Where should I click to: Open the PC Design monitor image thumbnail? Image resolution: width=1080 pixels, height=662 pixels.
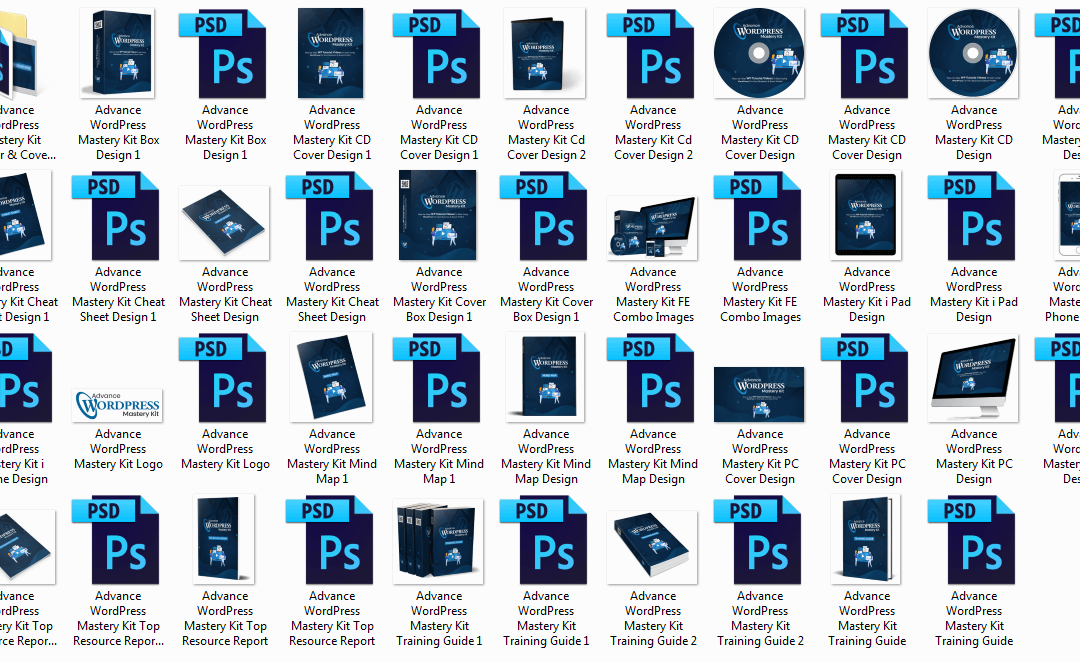[x=973, y=379]
